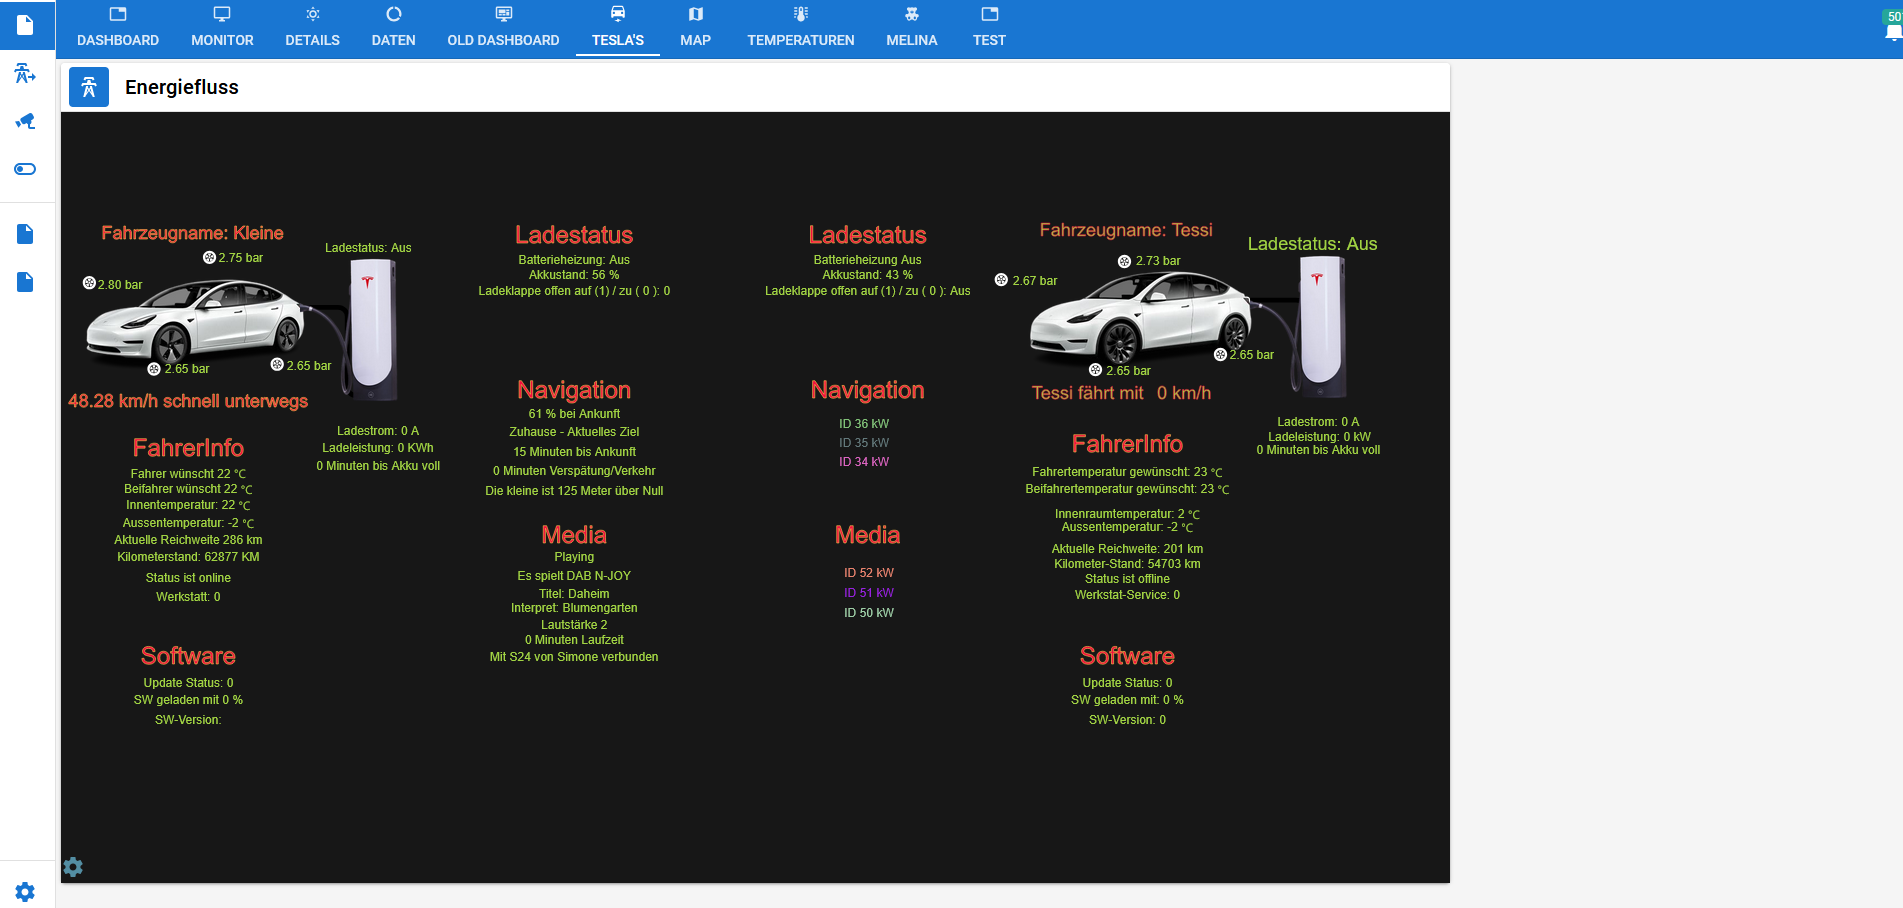Viewport: 1903px width, 908px height.
Task: Click 'Zuhause - Aktuelles Ziel' text
Action: point(574,432)
